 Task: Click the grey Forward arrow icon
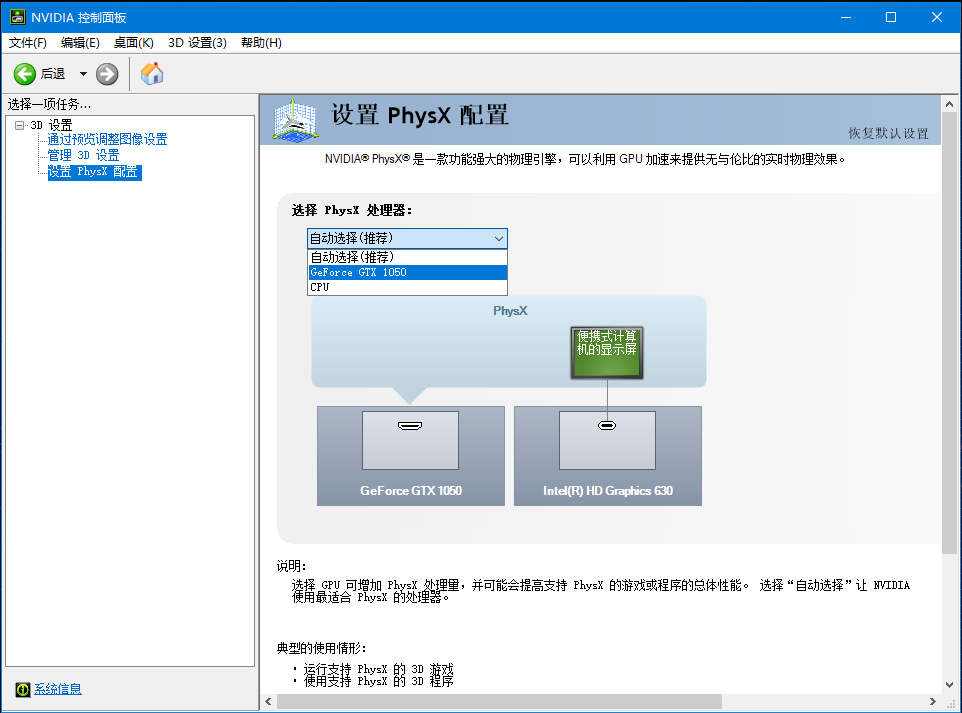[x=107, y=74]
